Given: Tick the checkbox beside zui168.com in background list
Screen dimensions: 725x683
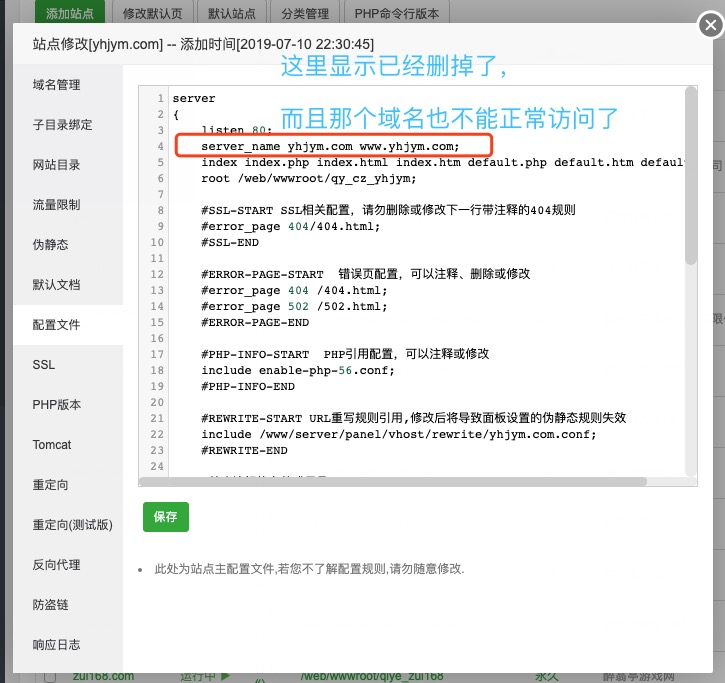Looking at the screenshot, I should 50,677.
